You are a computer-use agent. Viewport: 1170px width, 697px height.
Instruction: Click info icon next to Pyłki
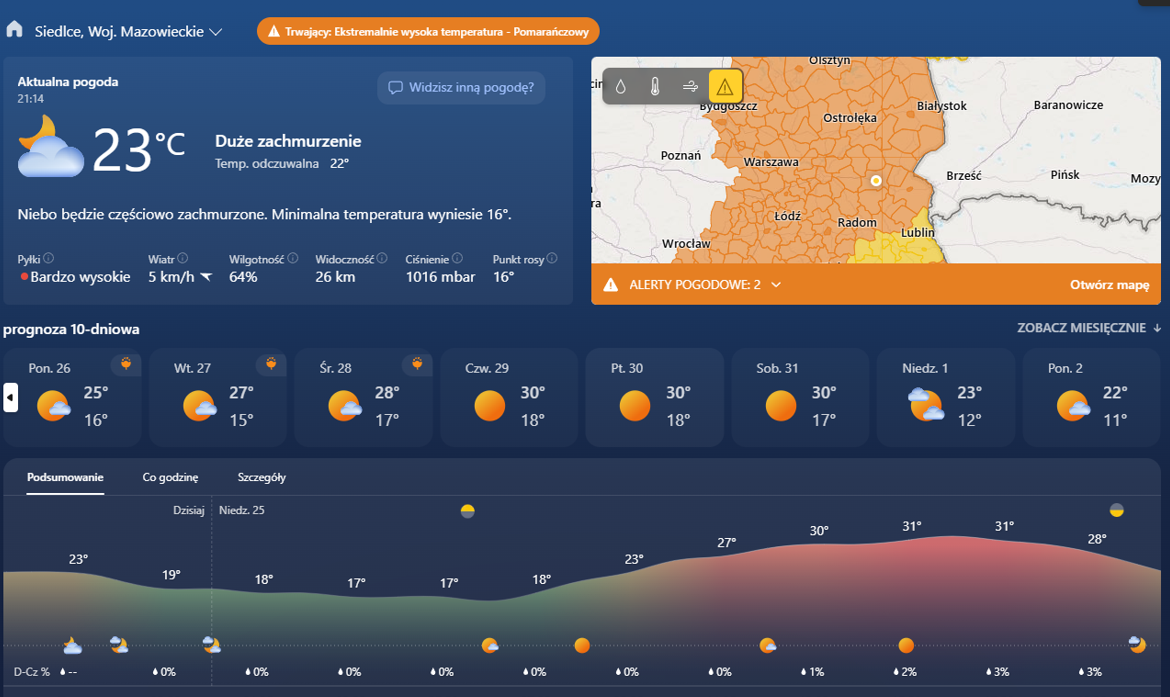click(48, 258)
